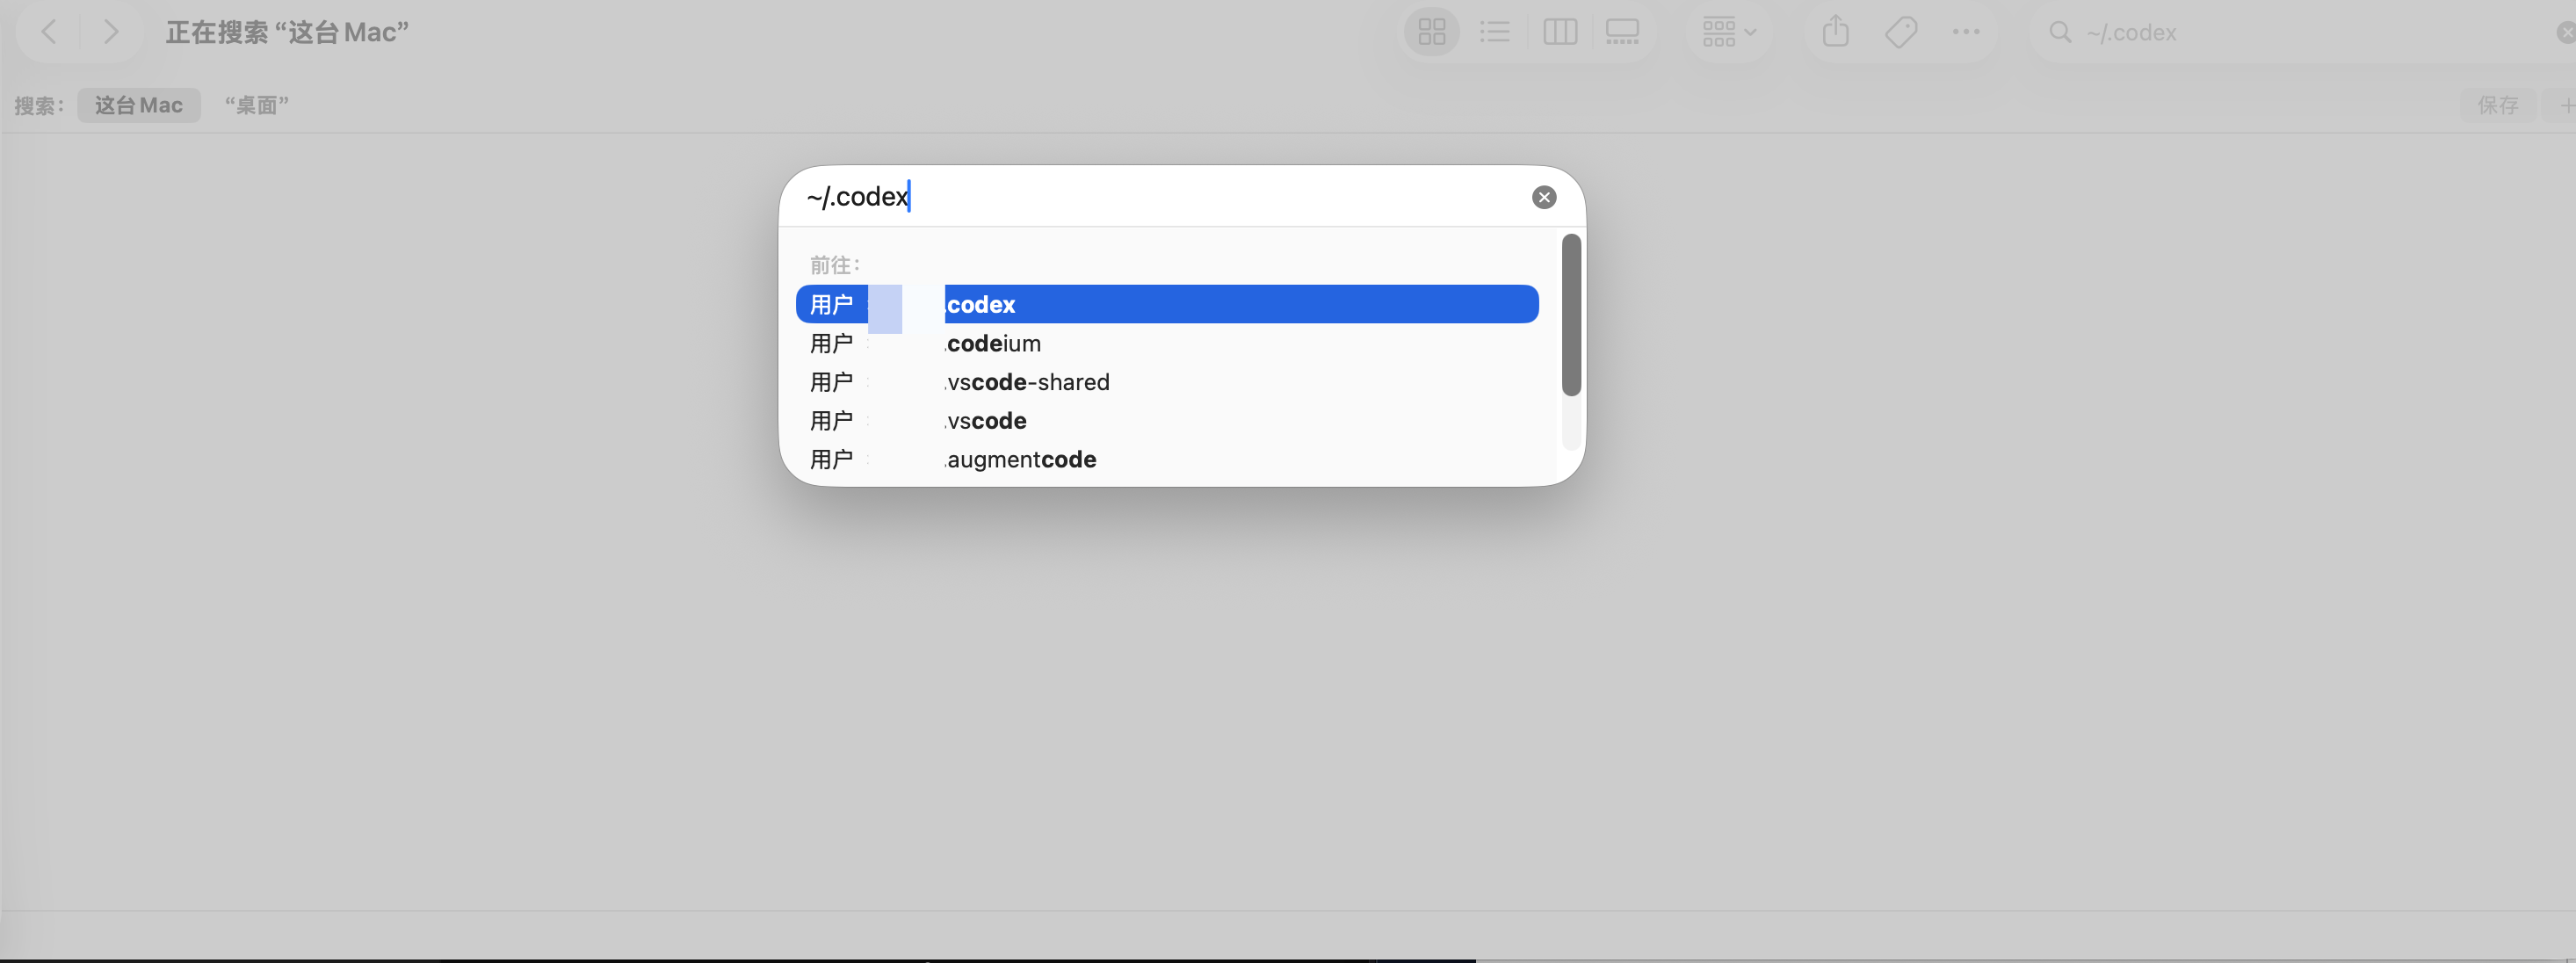Switch to column view

coord(1559,32)
